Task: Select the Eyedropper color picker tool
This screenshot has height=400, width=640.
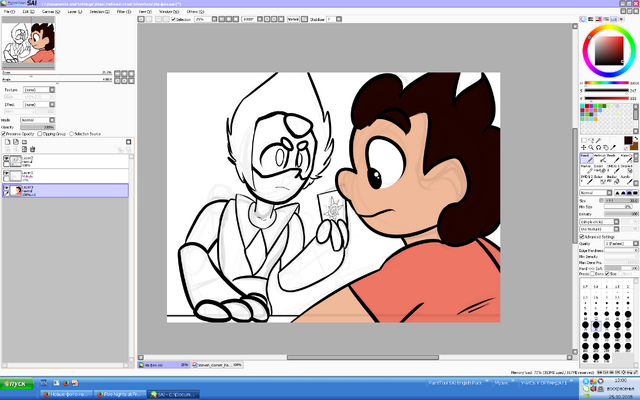Action: (613, 147)
